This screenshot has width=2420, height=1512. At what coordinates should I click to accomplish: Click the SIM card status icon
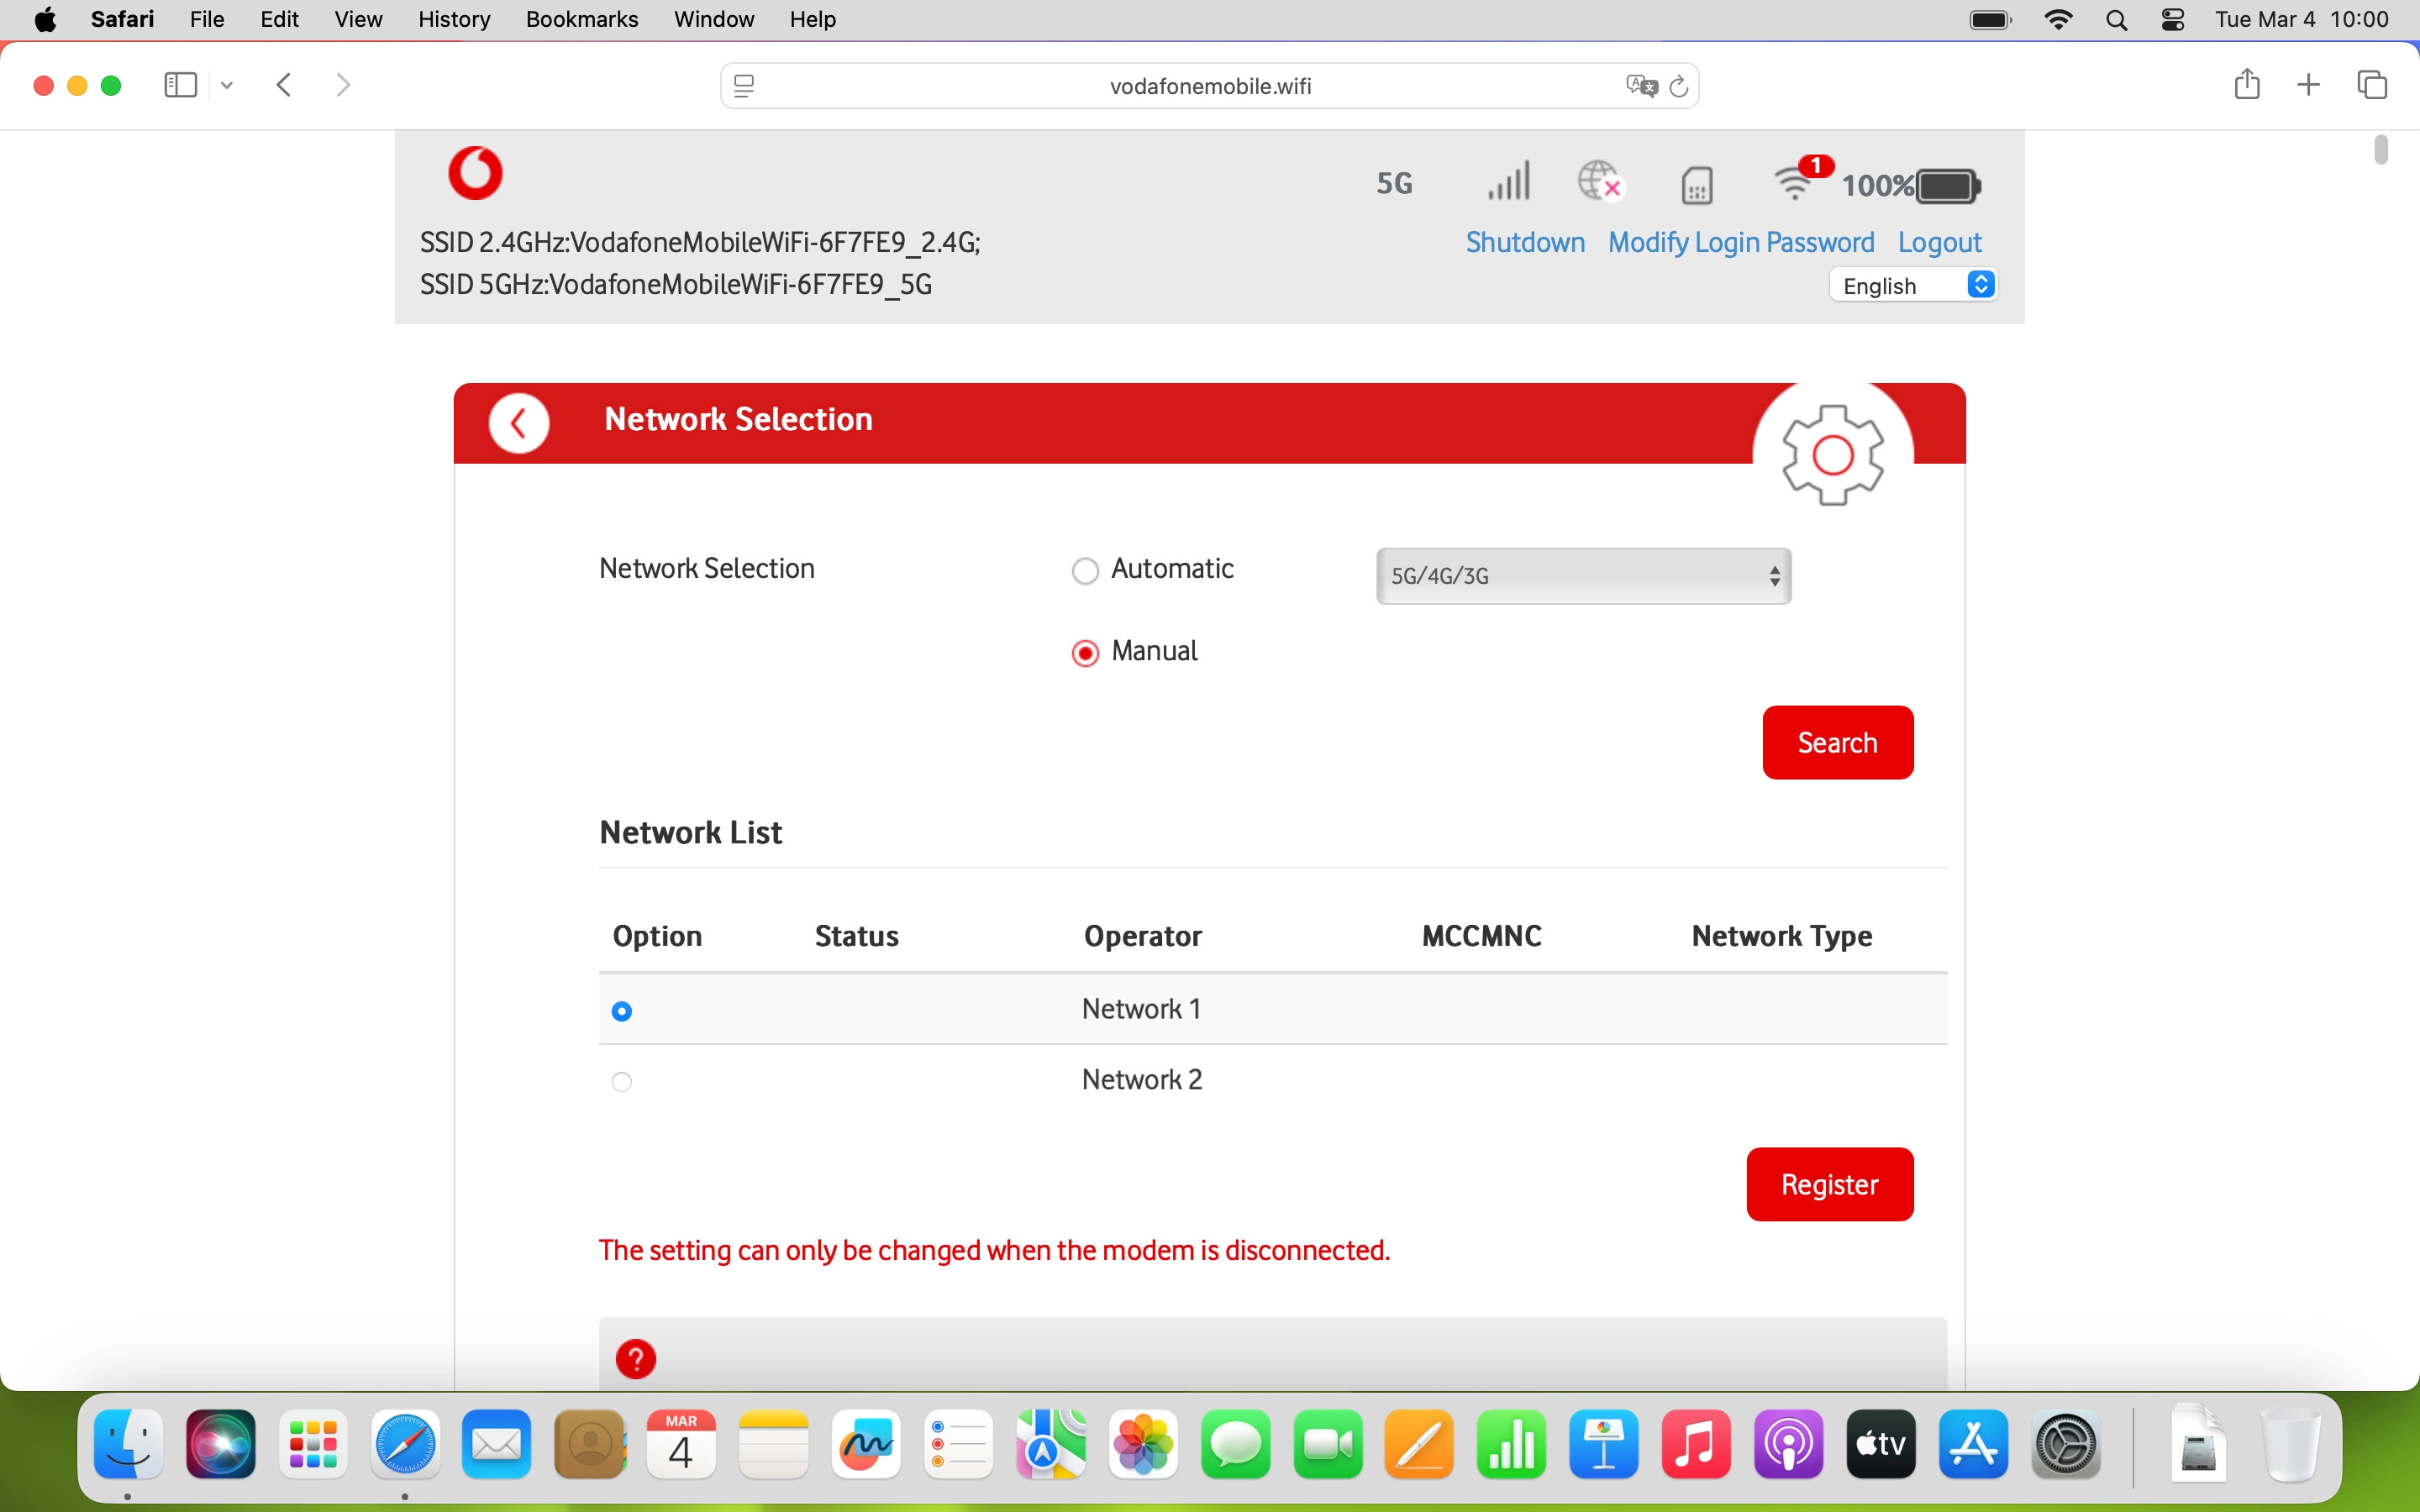pos(1696,184)
